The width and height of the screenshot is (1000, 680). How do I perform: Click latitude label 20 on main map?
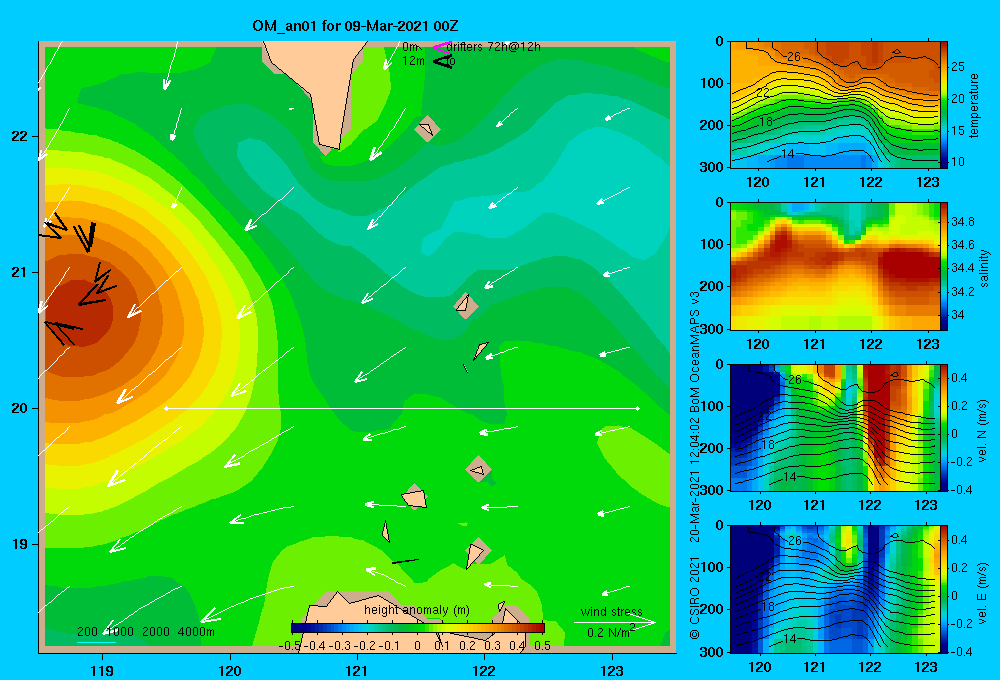coord(20,408)
